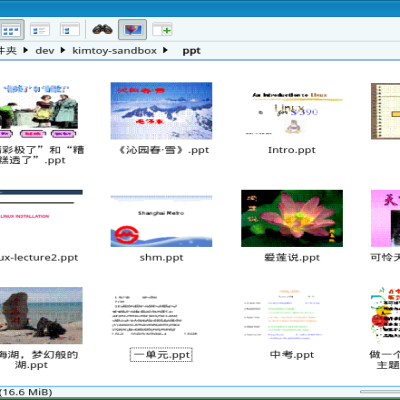Click the 一单元.ppt file name

pos(161,355)
